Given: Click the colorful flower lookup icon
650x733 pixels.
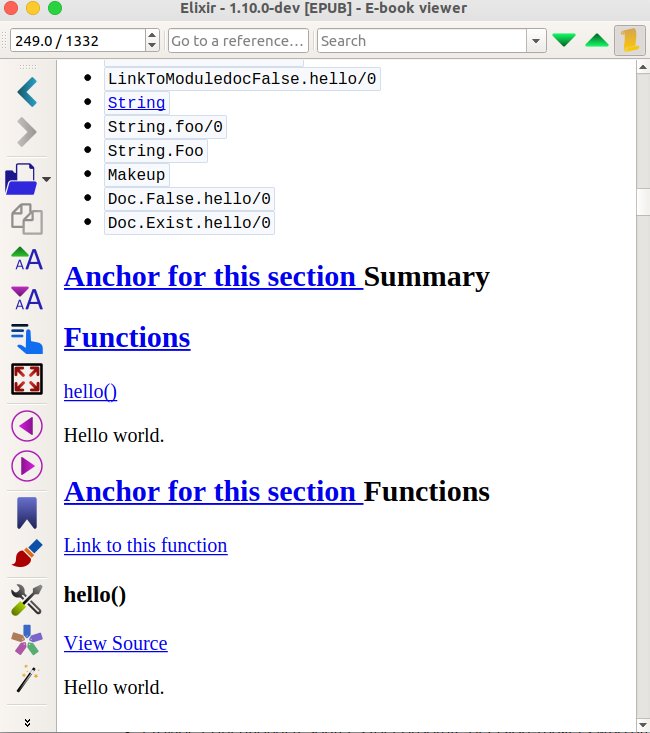Looking at the screenshot, I should coord(27,640).
